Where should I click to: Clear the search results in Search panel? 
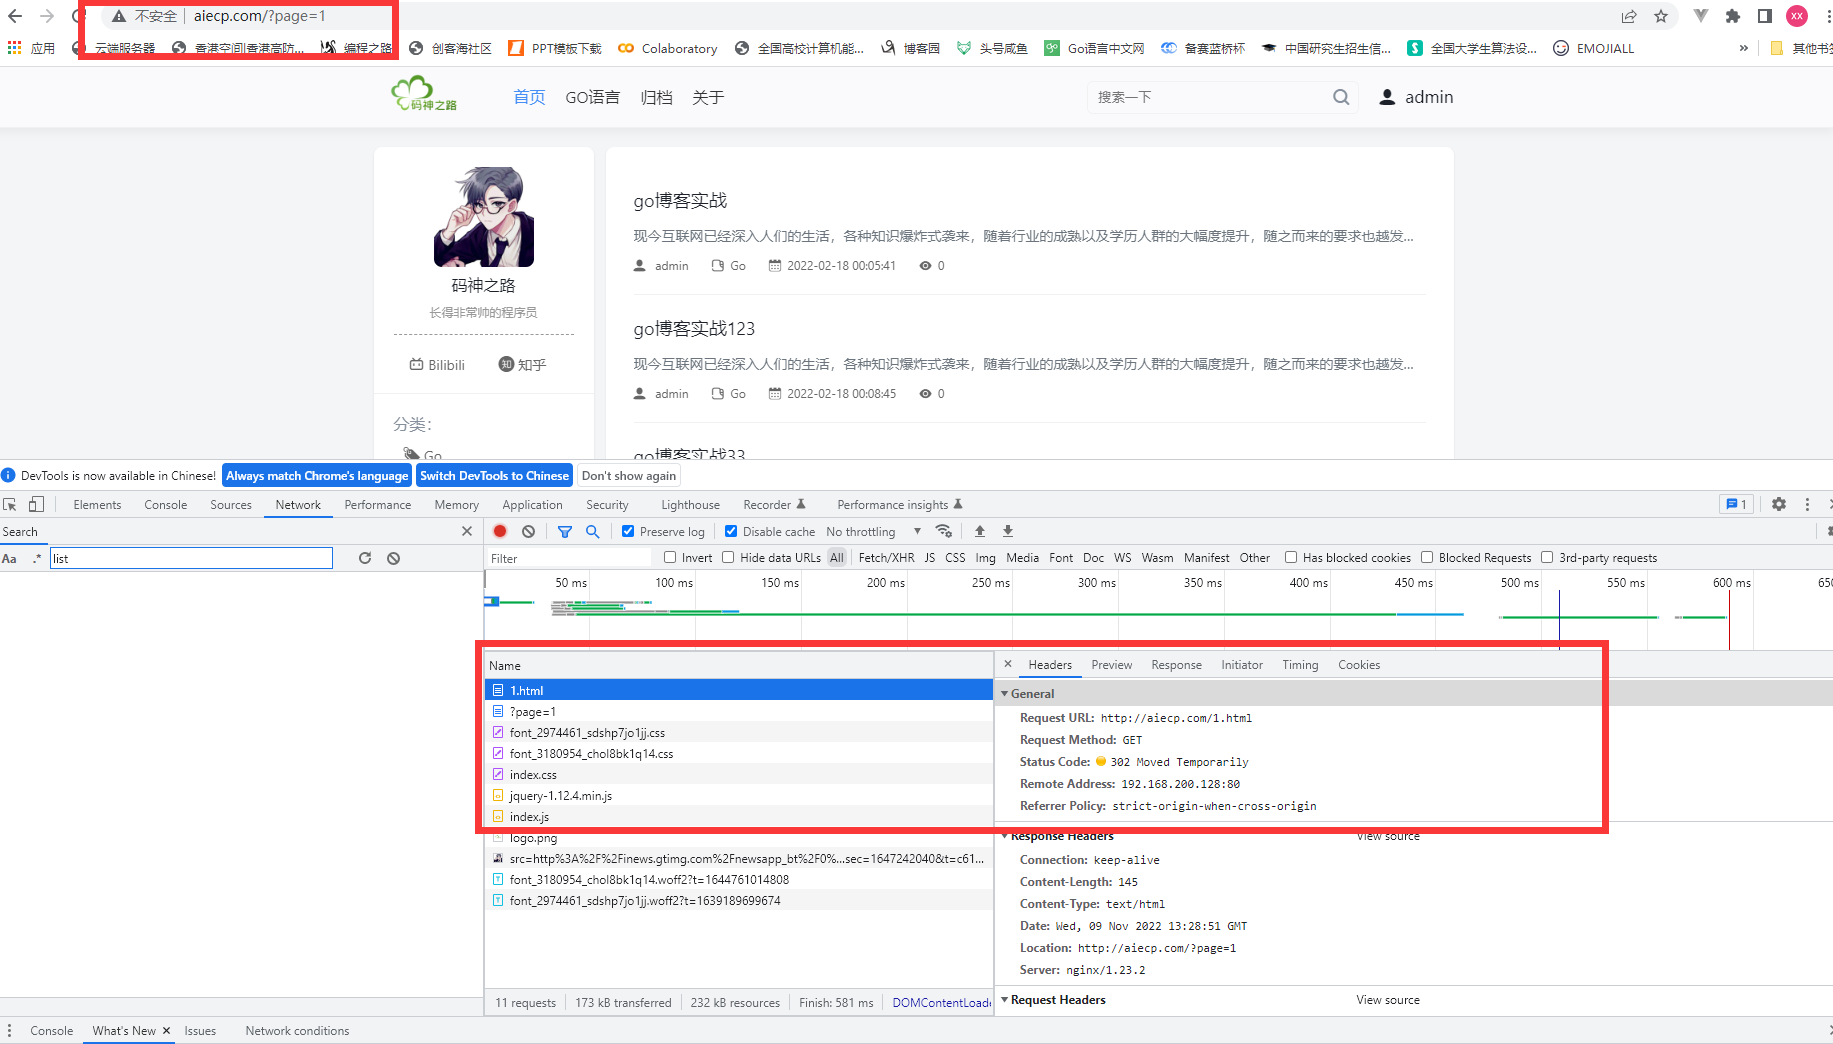pos(394,558)
